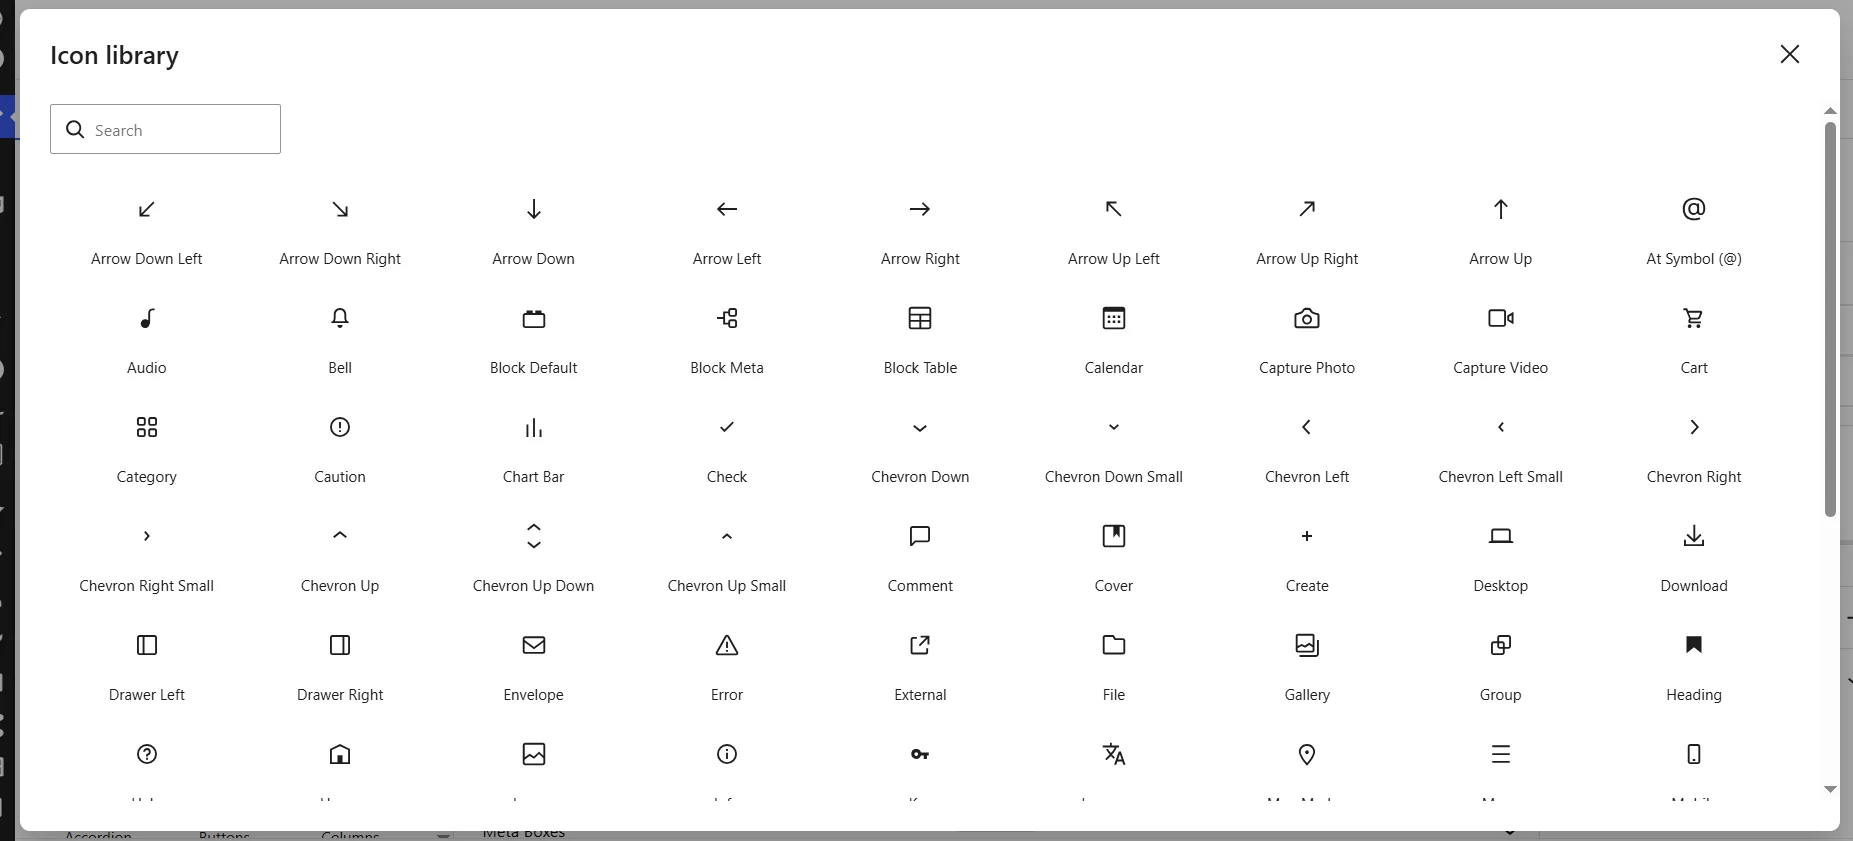Pick the Check mark icon
This screenshot has height=841, width=1853.
pos(727,427)
